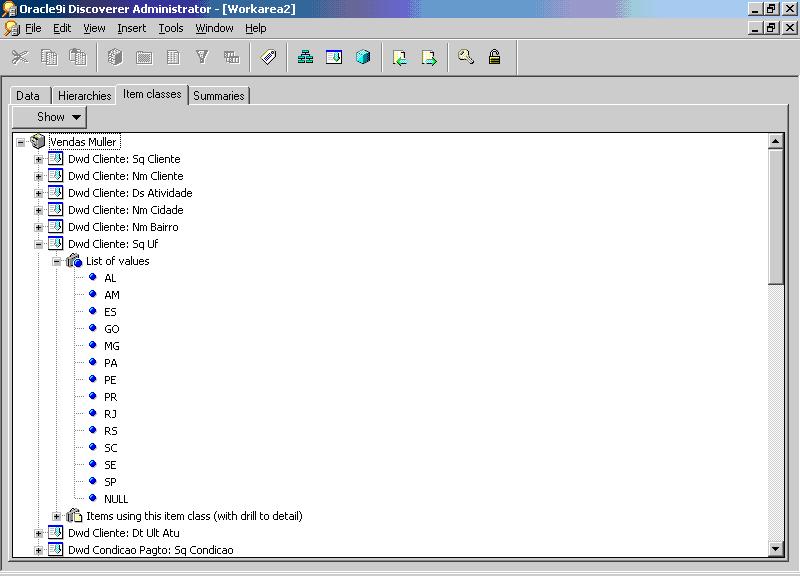Switch to the Hierarchies tab
This screenshot has height=576, width=800.
click(x=84, y=96)
